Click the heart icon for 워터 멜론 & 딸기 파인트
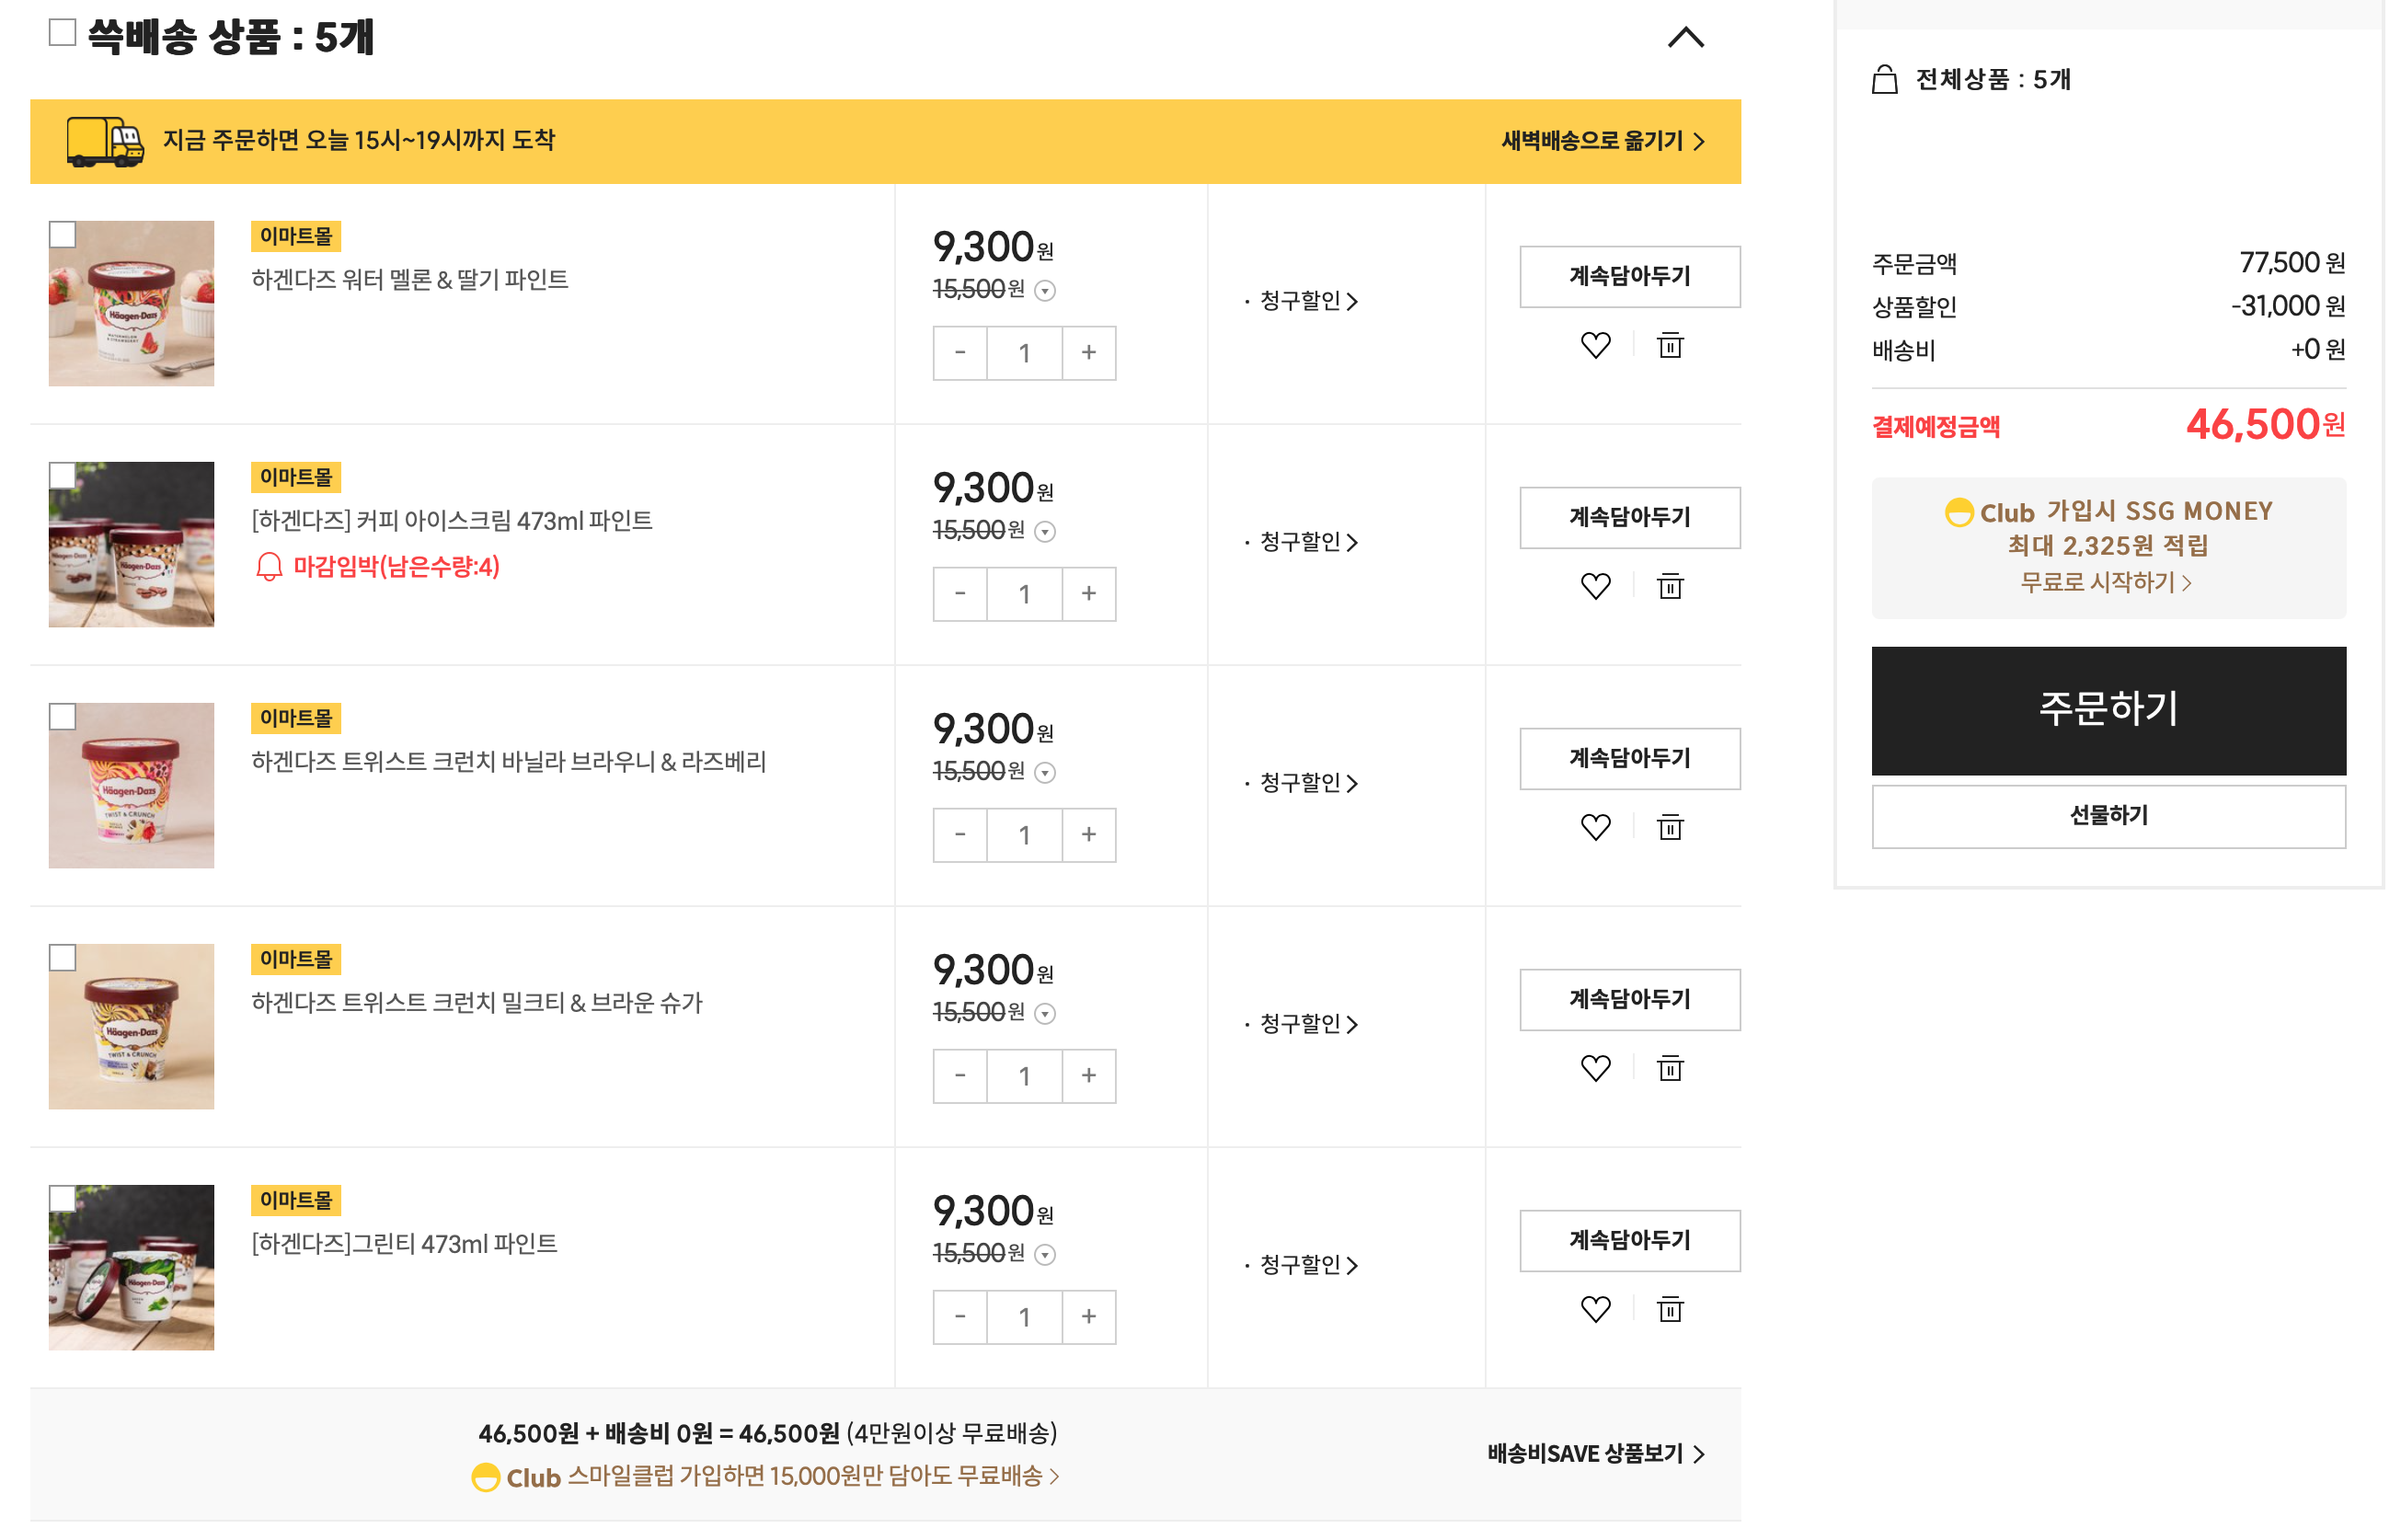 [1595, 345]
